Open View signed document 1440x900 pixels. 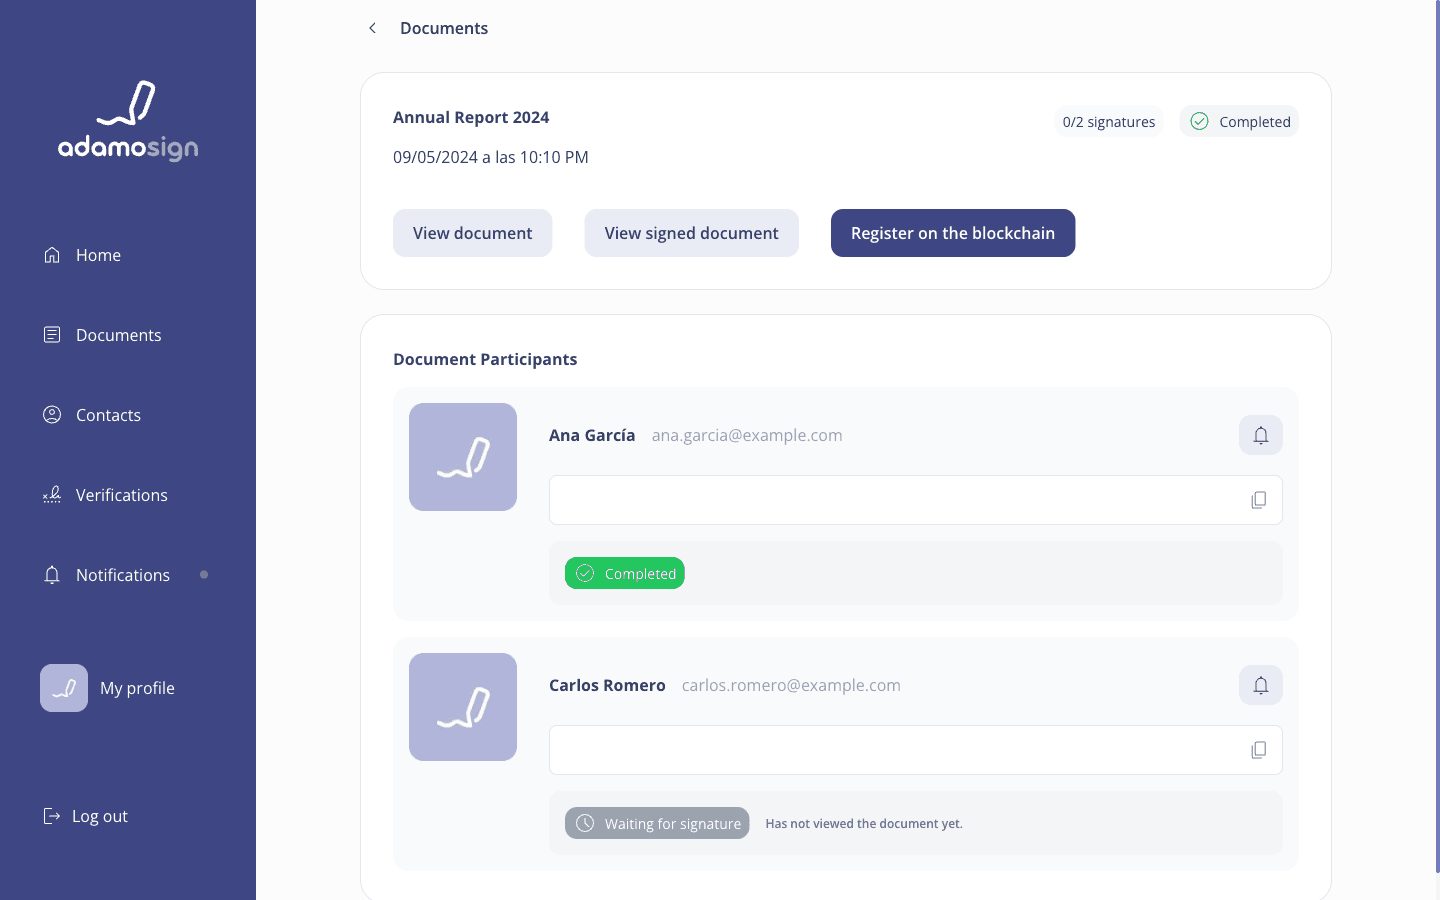point(691,233)
